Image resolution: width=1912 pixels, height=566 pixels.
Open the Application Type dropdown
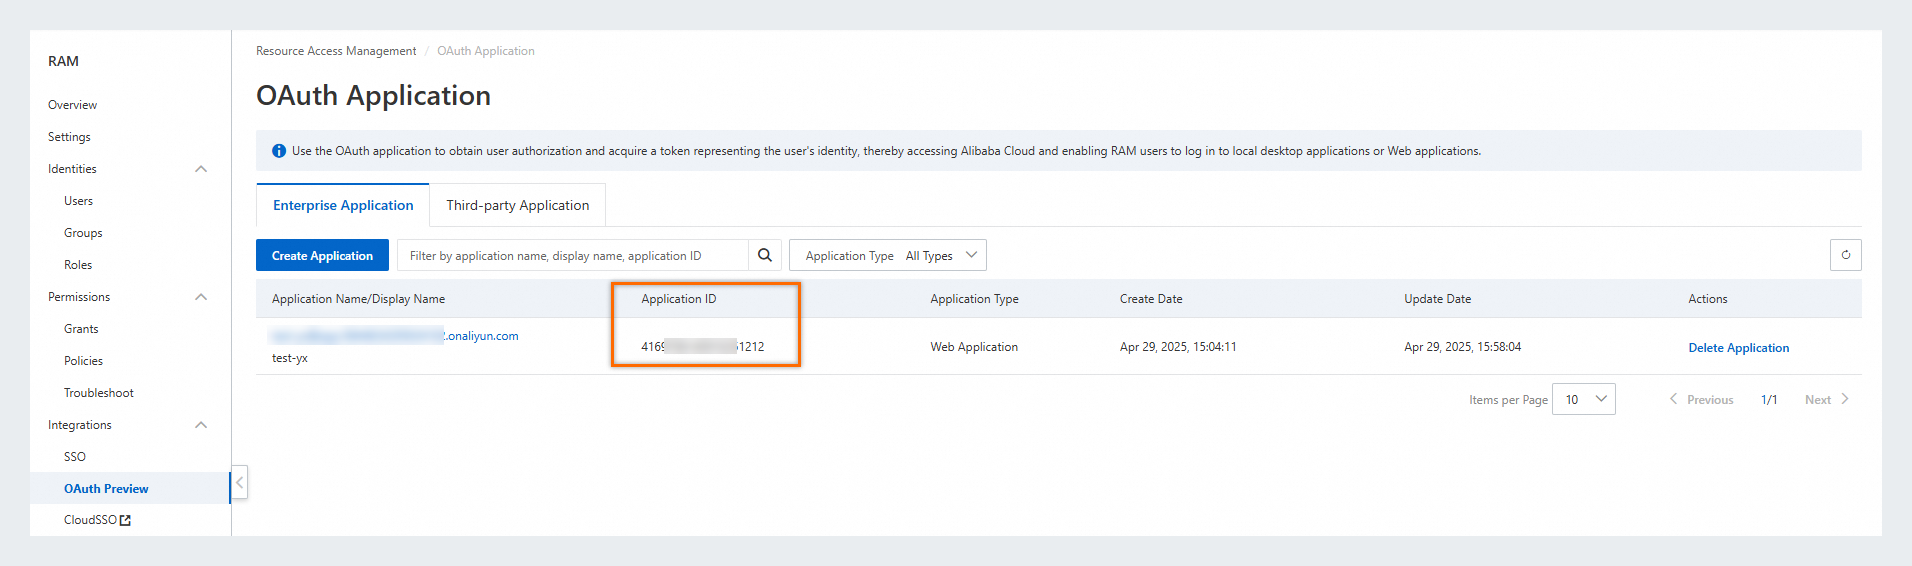click(x=888, y=255)
